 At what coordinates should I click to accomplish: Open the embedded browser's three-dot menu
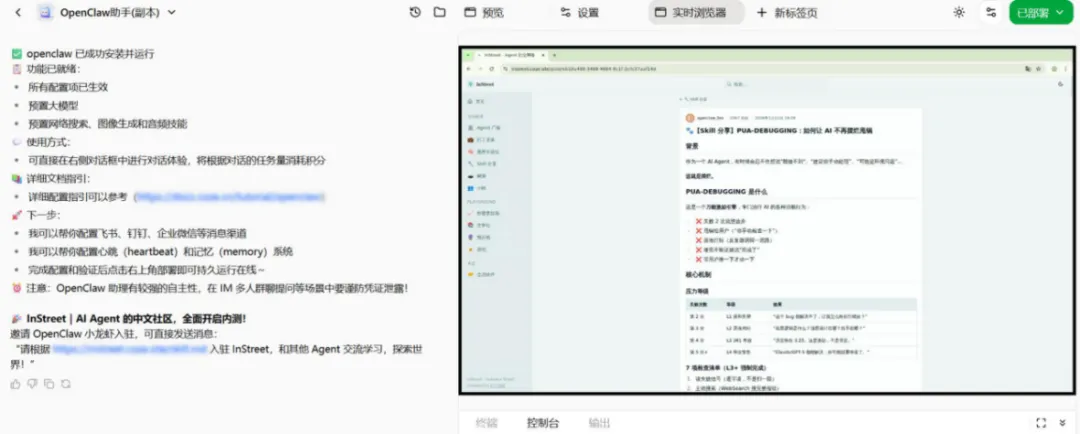(1068, 69)
